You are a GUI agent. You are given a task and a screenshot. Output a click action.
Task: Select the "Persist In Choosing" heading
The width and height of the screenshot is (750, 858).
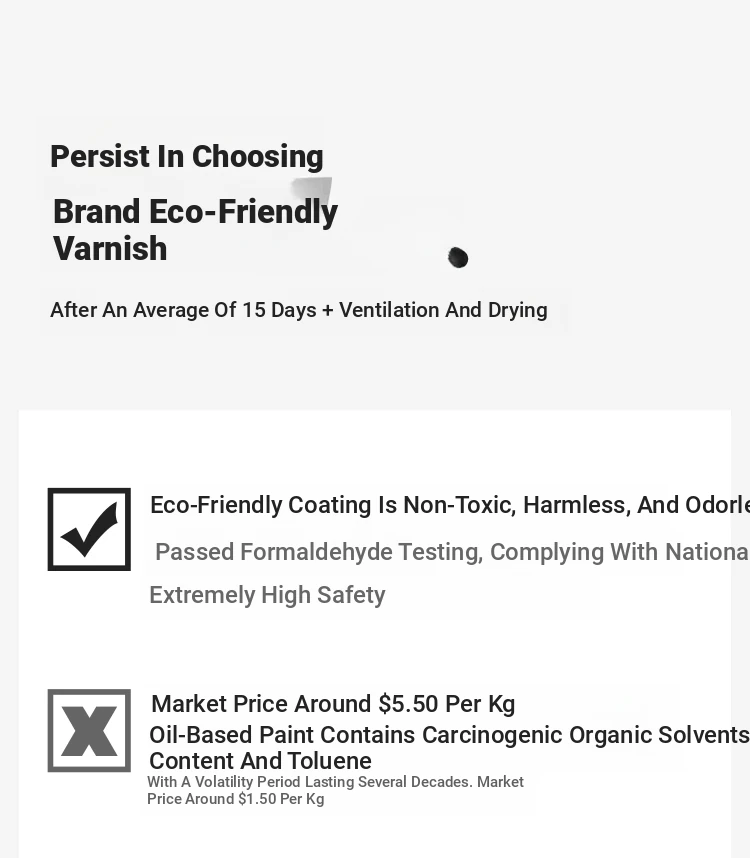point(186,157)
